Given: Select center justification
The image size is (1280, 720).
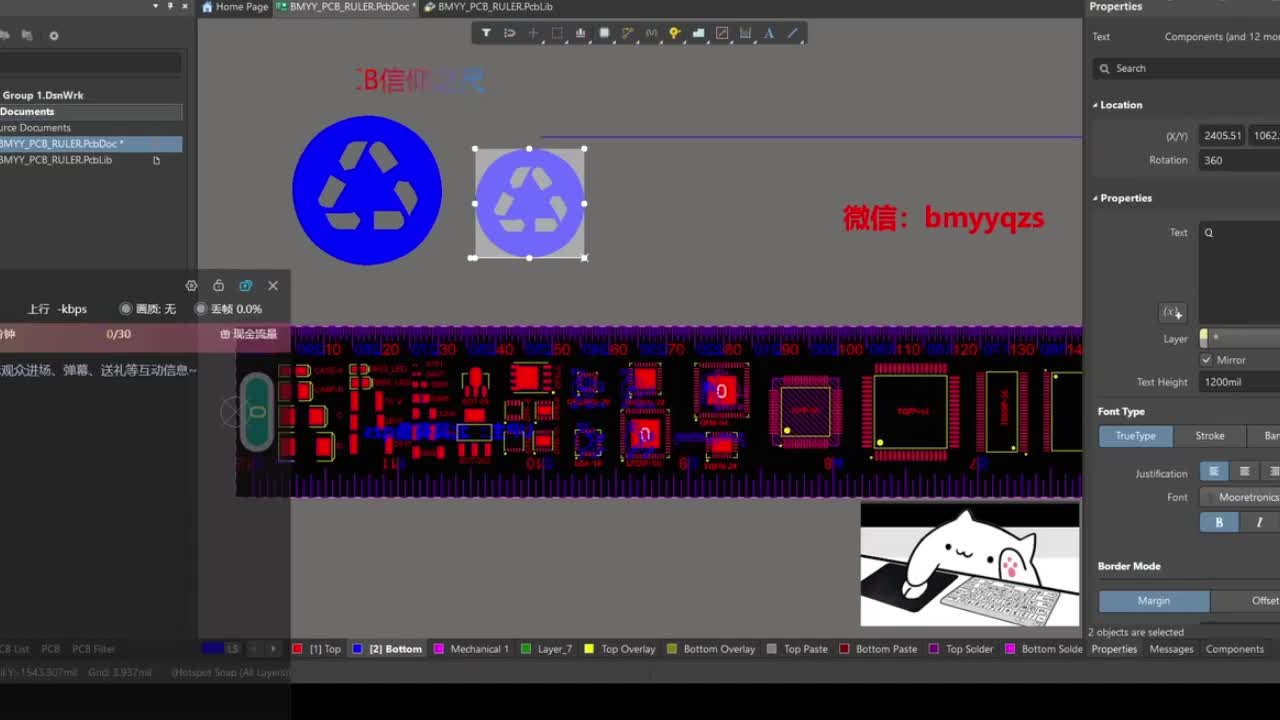Looking at the screenshot, I should [1244, 471].
